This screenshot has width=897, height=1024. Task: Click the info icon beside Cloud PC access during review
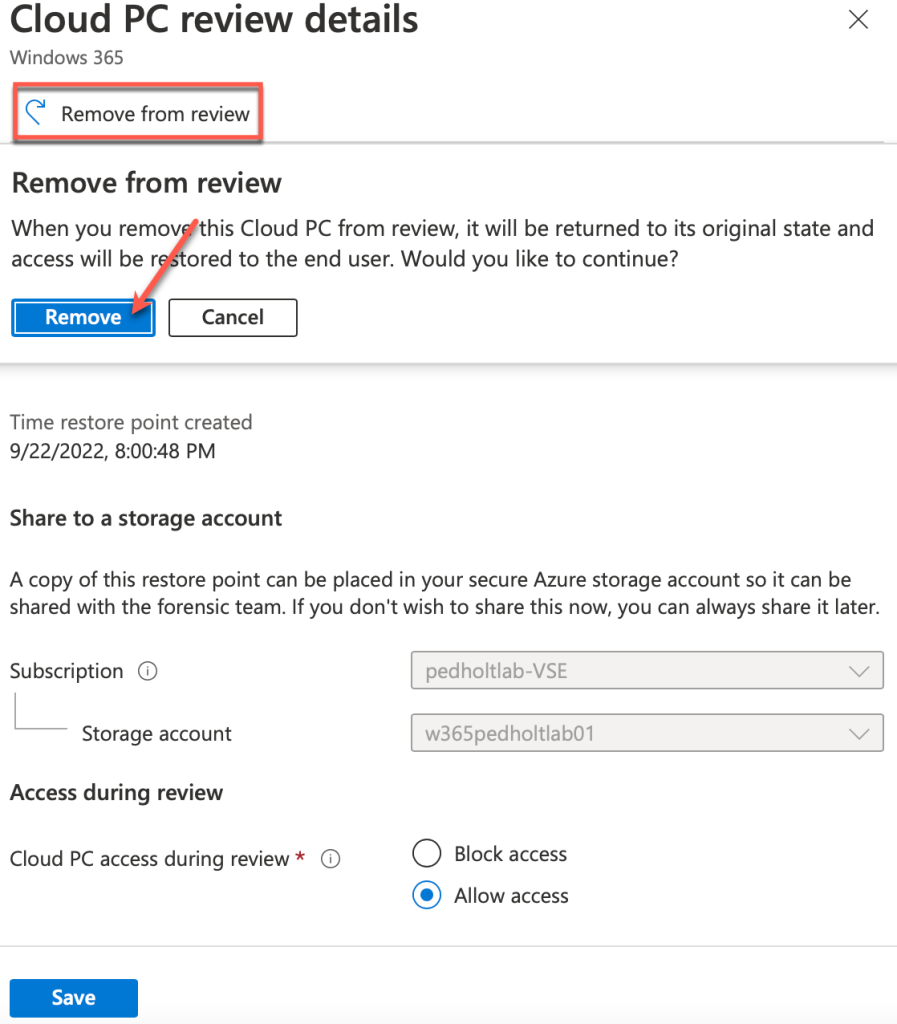click(330, 858)
